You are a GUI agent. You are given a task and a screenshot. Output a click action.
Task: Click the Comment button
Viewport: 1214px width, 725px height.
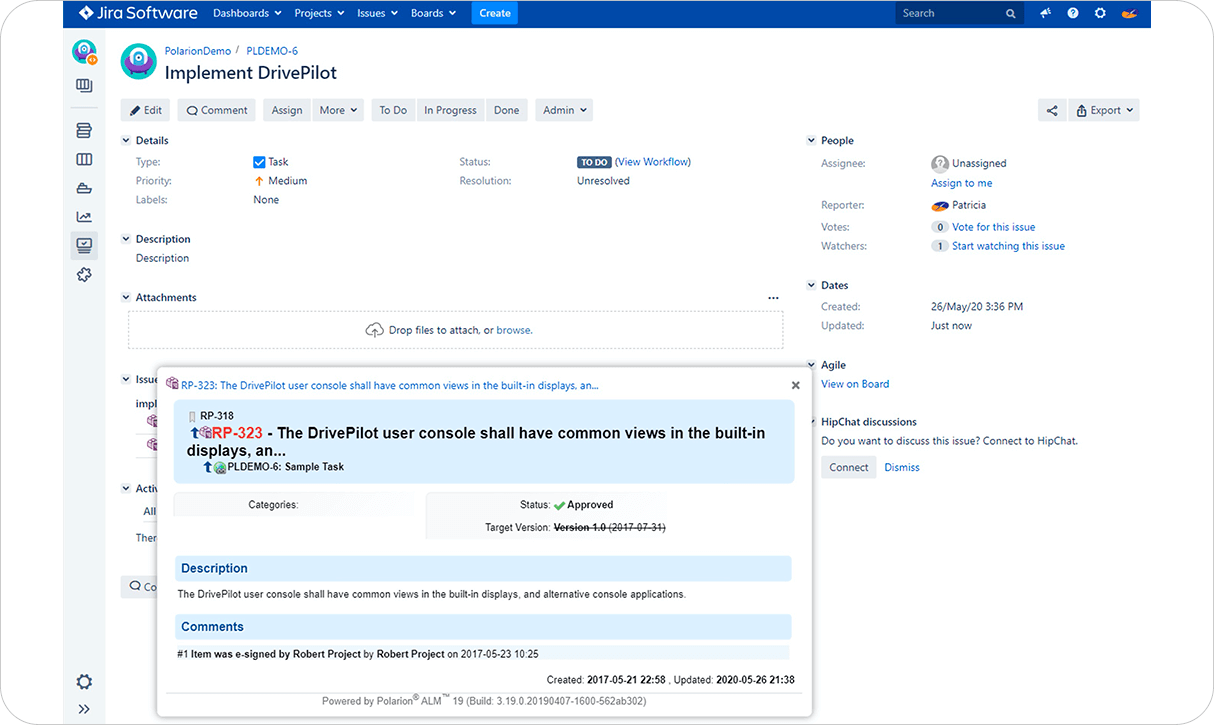point(217,110)
